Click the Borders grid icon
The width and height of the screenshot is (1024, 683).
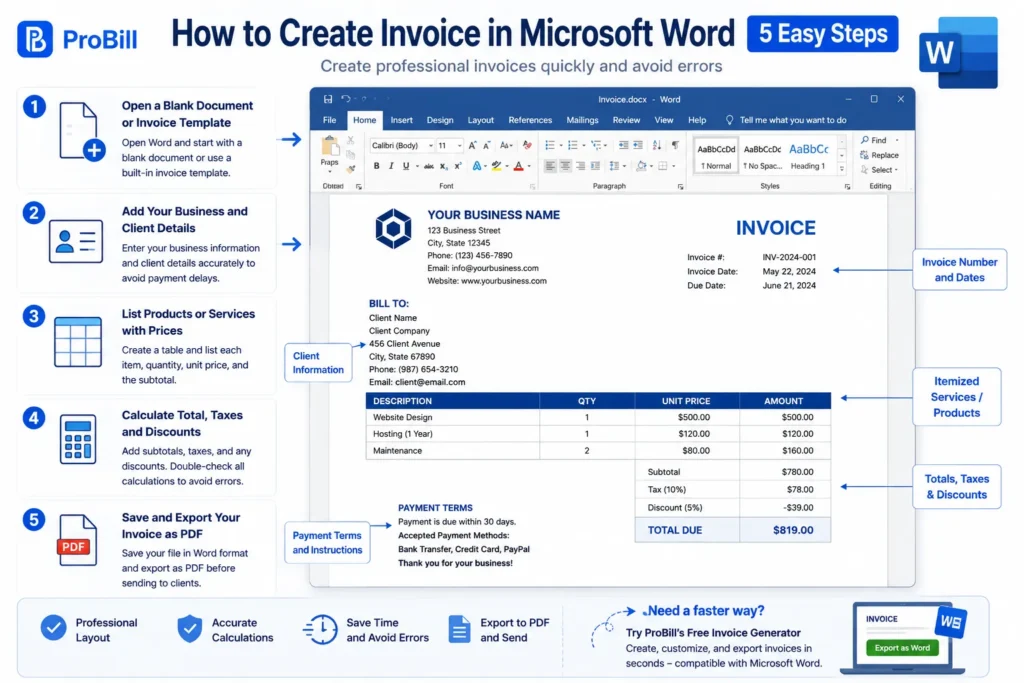(663, 166)
